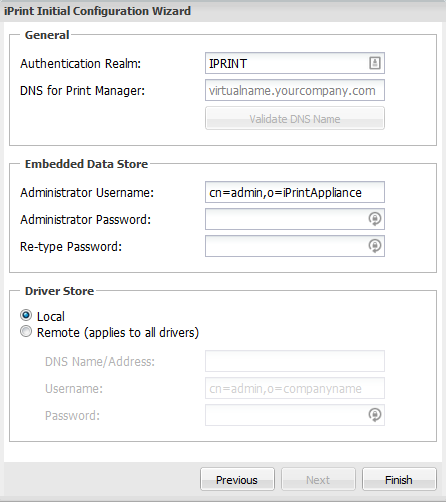Click the DNS Name/Address field under Driver Store
Image resolution: width=446 pixels, height=502 pixels.
coord(295,361)
